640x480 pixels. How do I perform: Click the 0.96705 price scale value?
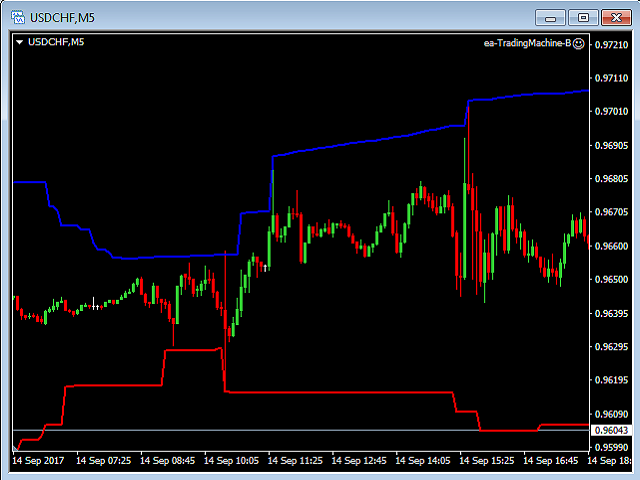(611, 212)
